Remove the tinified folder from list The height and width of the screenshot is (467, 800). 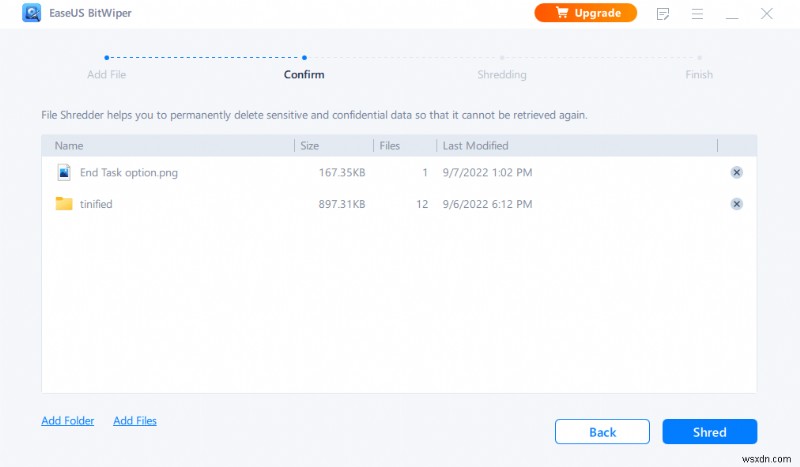tap(737, 204)
